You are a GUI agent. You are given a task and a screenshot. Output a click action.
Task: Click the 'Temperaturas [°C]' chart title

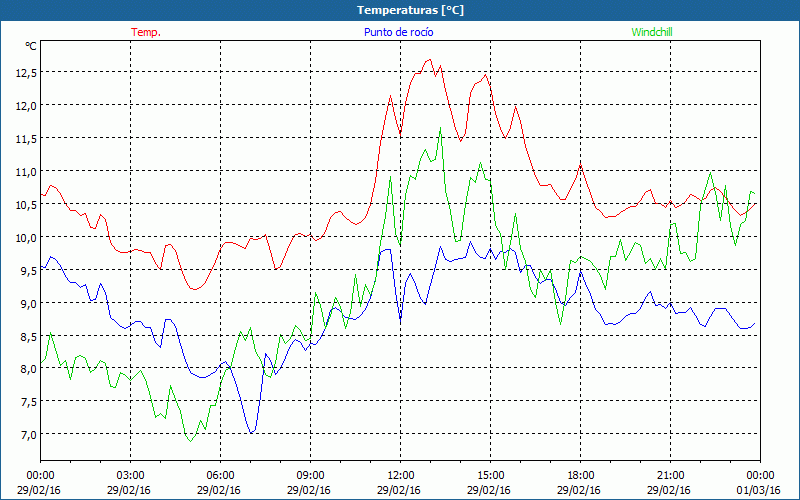coord(410,10)
